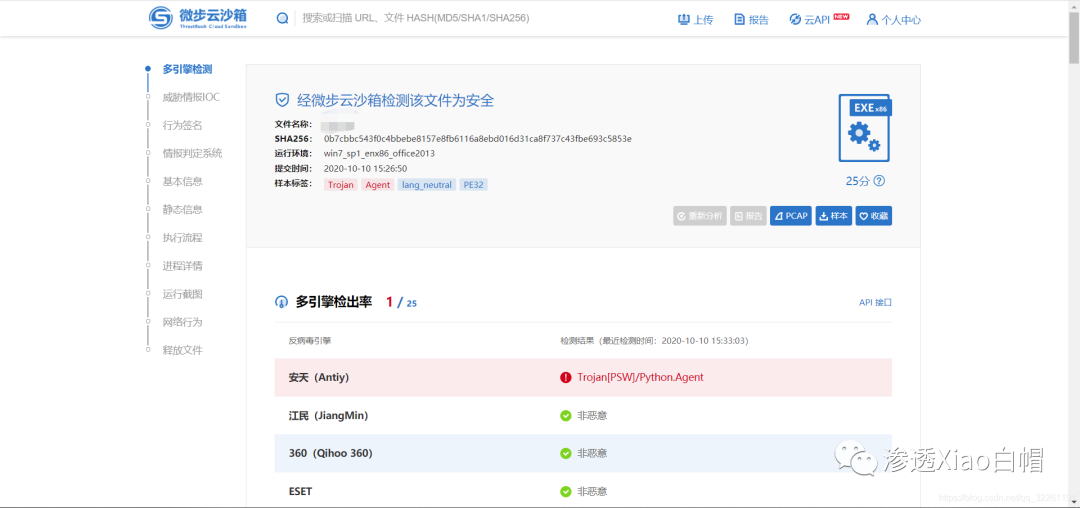1080x508 pixels.
Task: Click the 收藏 favorite button
Action: click(x=873, y=216)
